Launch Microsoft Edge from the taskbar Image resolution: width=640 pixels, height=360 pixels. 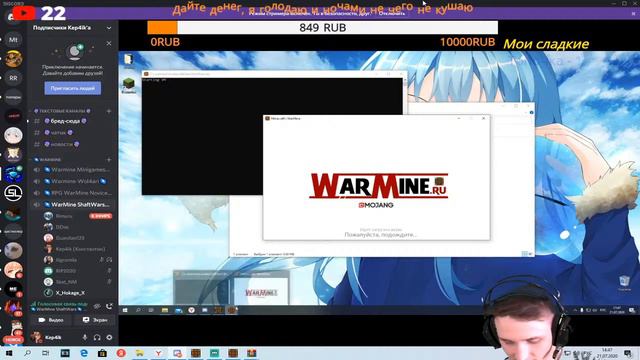(84, 353)
